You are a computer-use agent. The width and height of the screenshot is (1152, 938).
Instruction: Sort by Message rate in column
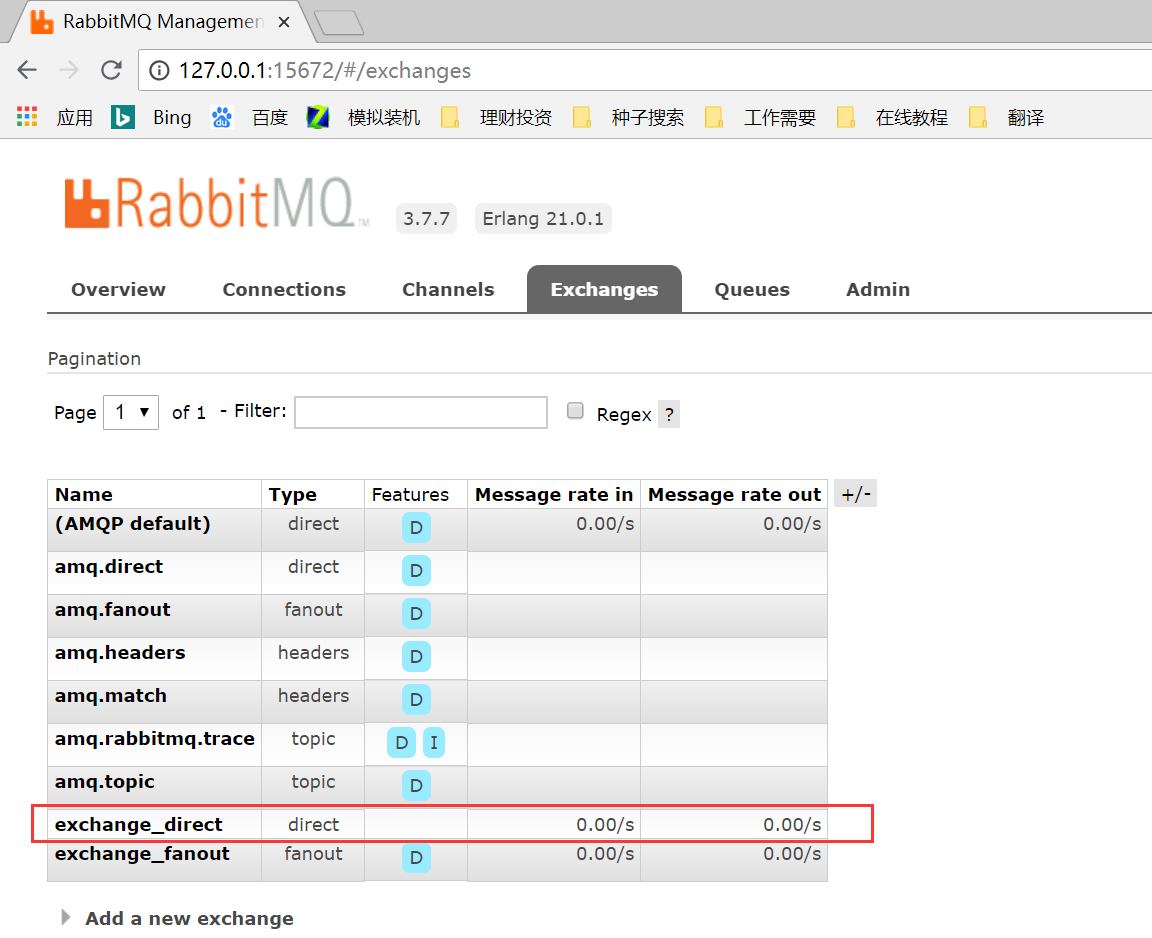554,494
